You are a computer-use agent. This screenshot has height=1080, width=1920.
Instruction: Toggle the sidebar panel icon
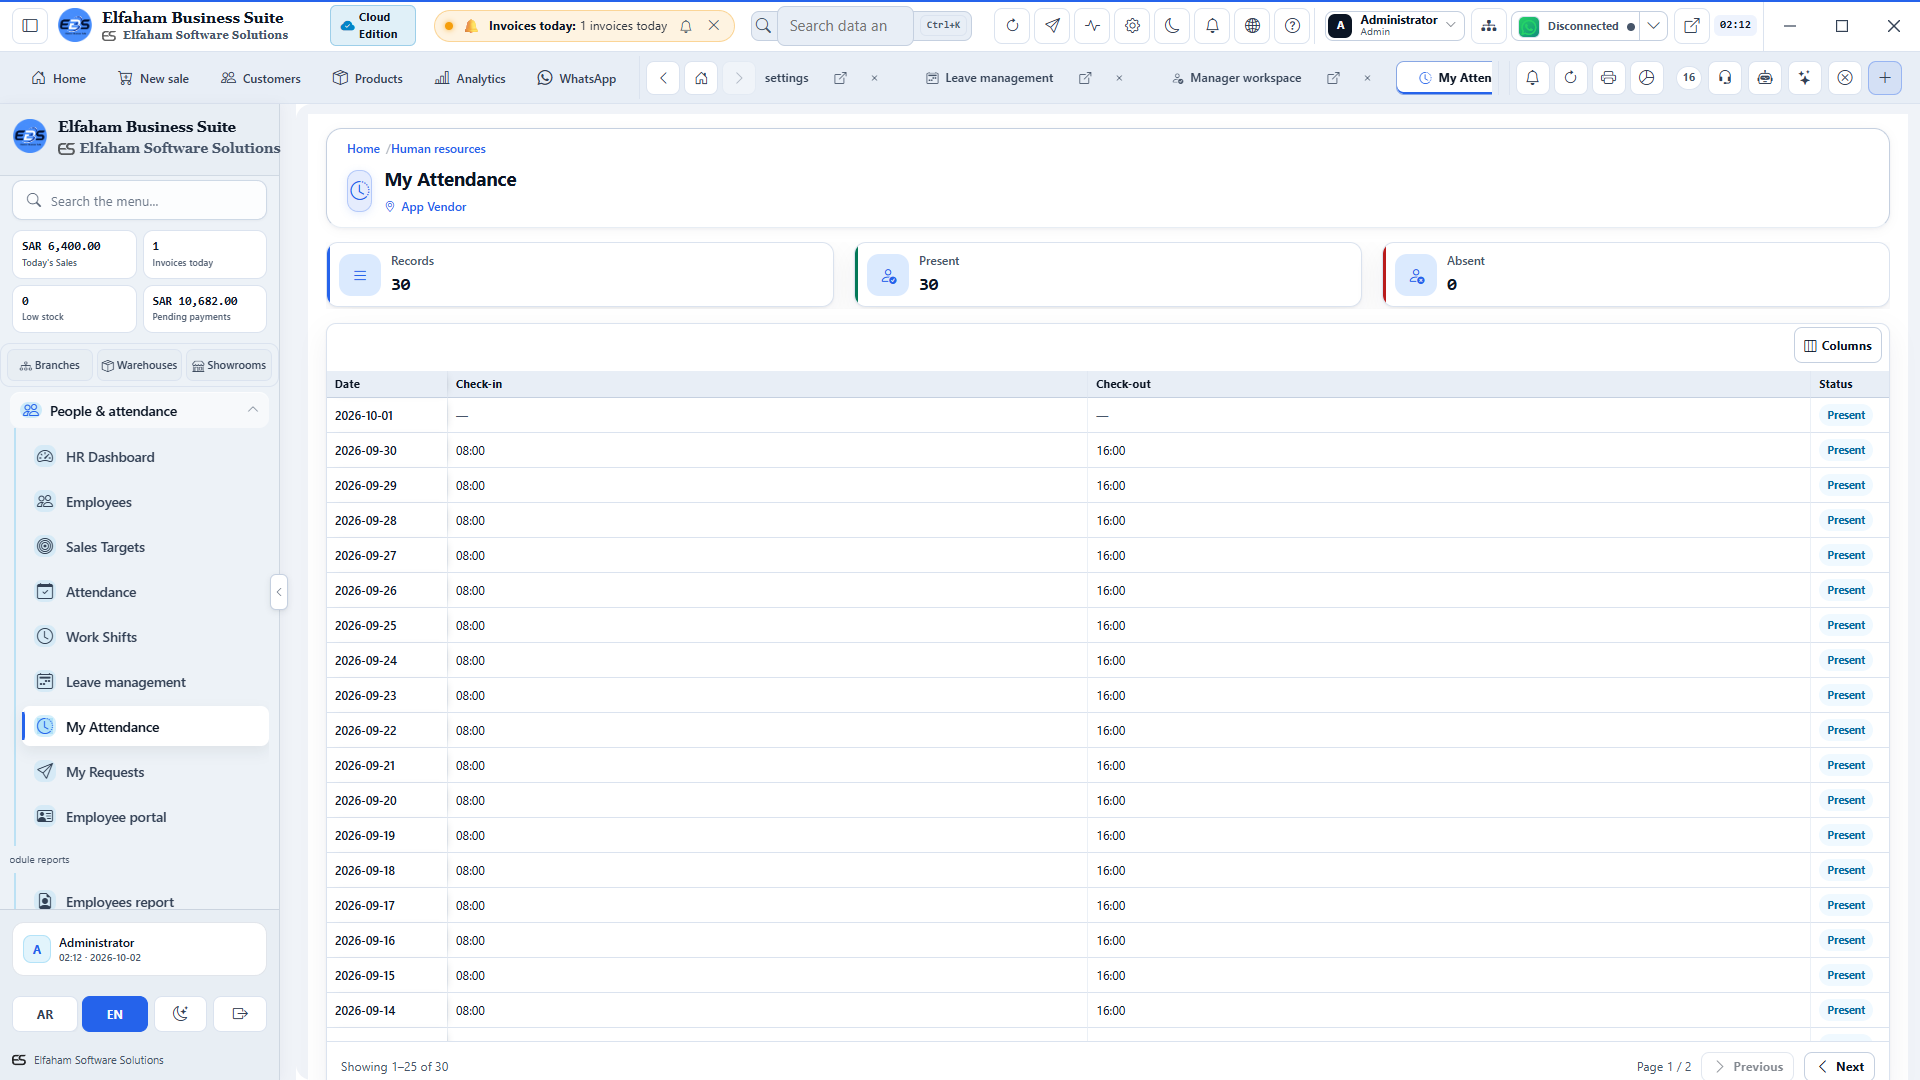pyautogui.click(x=30, y=26)
